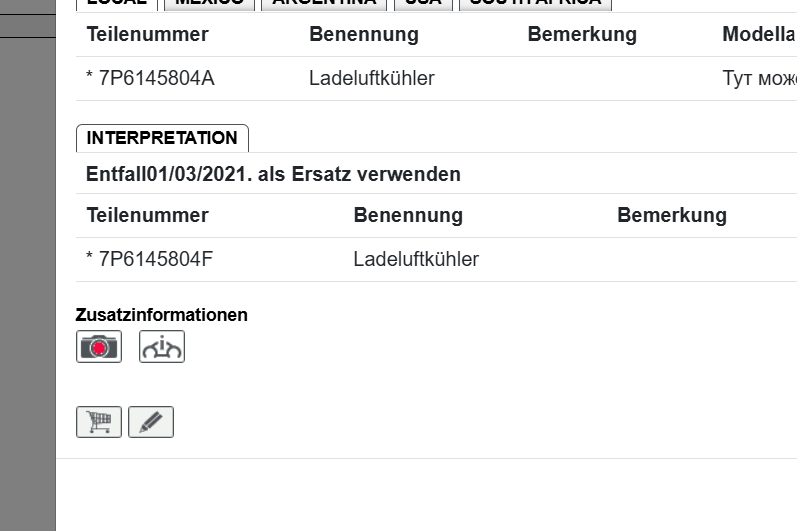Click the upper table's Teilenummer header
Screen dimensions: 797x531
click(x=147, y=34)
